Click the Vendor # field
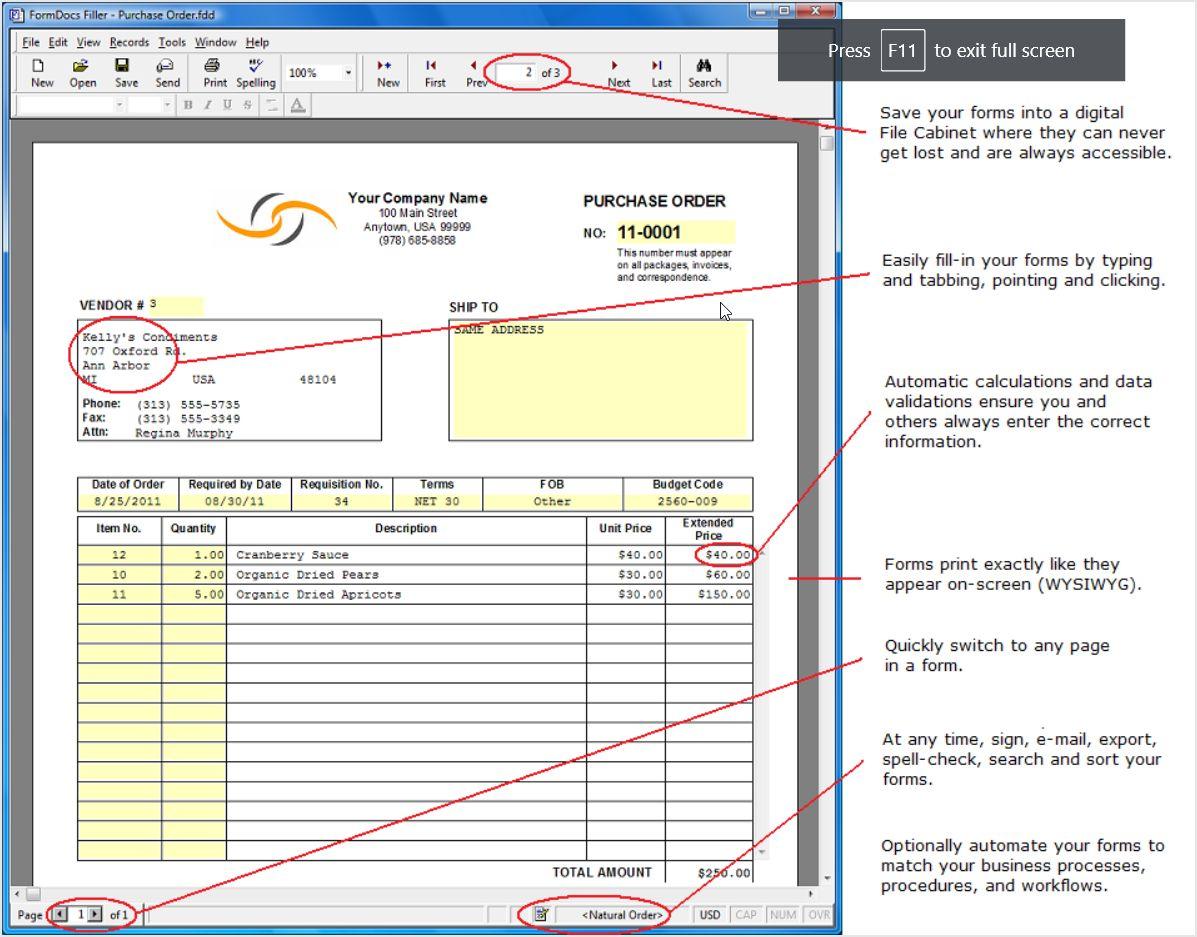This screenshot has width=1197, height=937. tap(176, 305)
